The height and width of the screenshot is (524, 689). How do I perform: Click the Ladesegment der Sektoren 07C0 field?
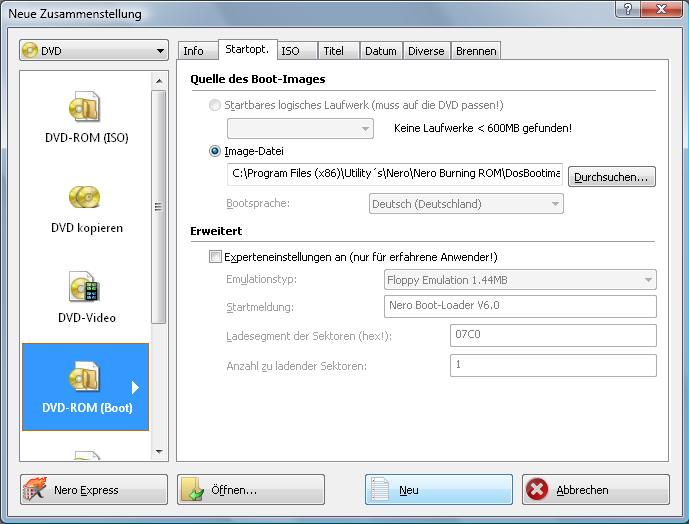pos(553,335)
